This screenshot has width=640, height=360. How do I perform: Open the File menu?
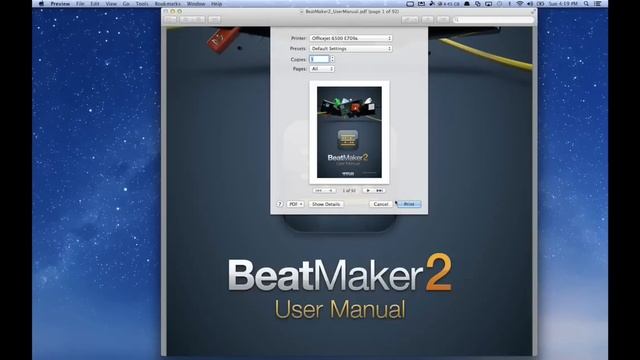80,4
